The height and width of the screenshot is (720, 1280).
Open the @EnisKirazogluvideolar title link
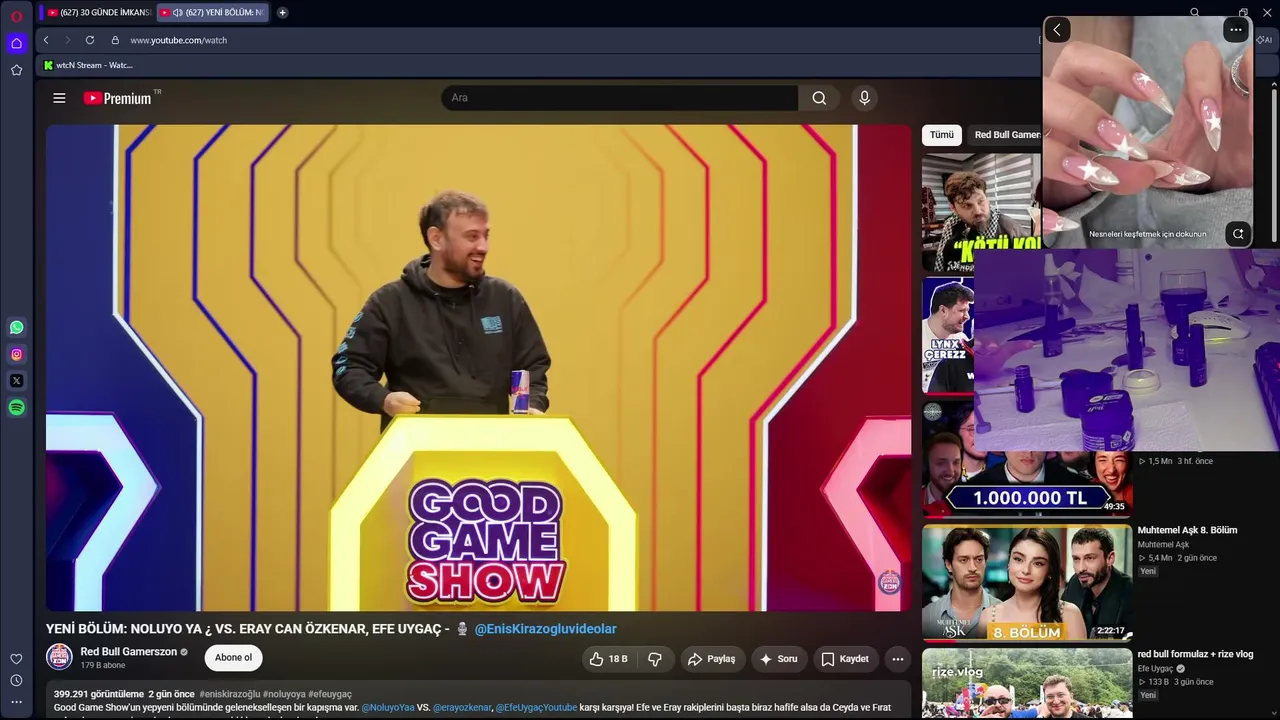tap(545, 629)
